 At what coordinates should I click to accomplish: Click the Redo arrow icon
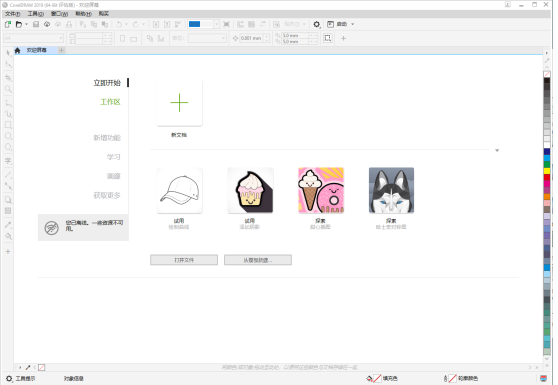(x=136, y=24)
